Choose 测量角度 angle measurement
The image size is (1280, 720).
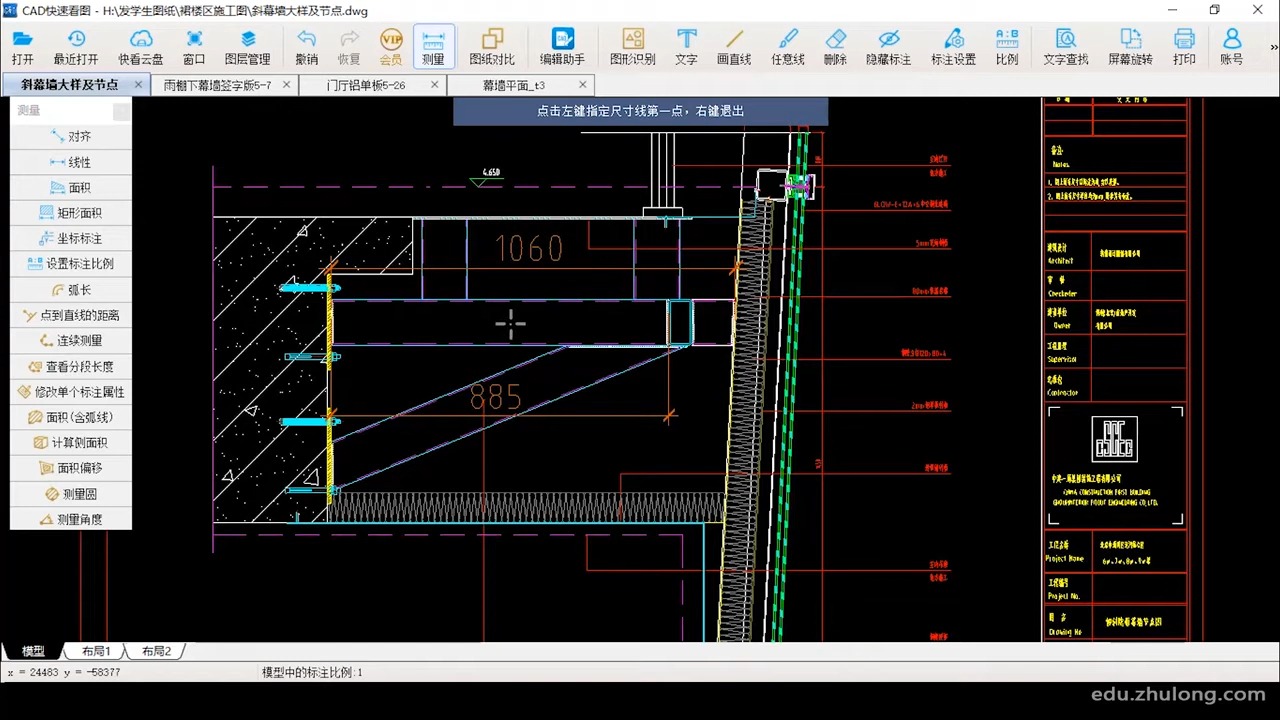[x=71, y=519]
